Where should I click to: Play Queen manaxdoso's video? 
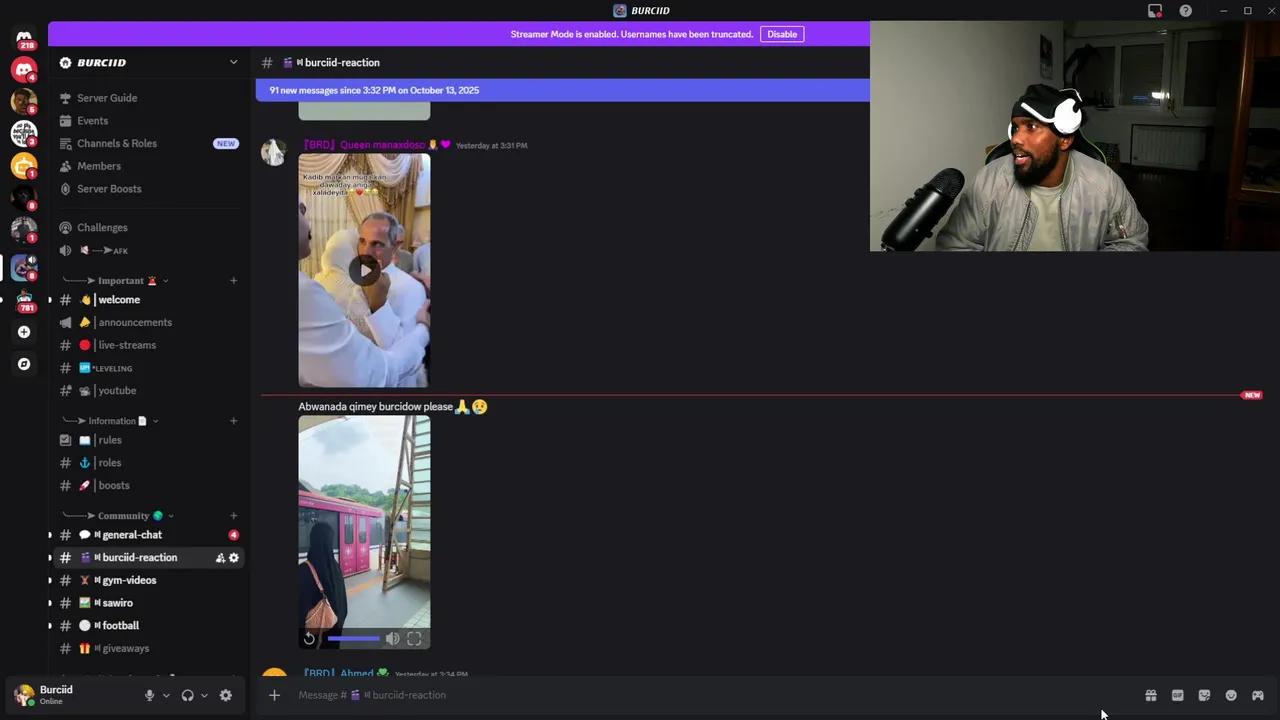coord(365,270)
